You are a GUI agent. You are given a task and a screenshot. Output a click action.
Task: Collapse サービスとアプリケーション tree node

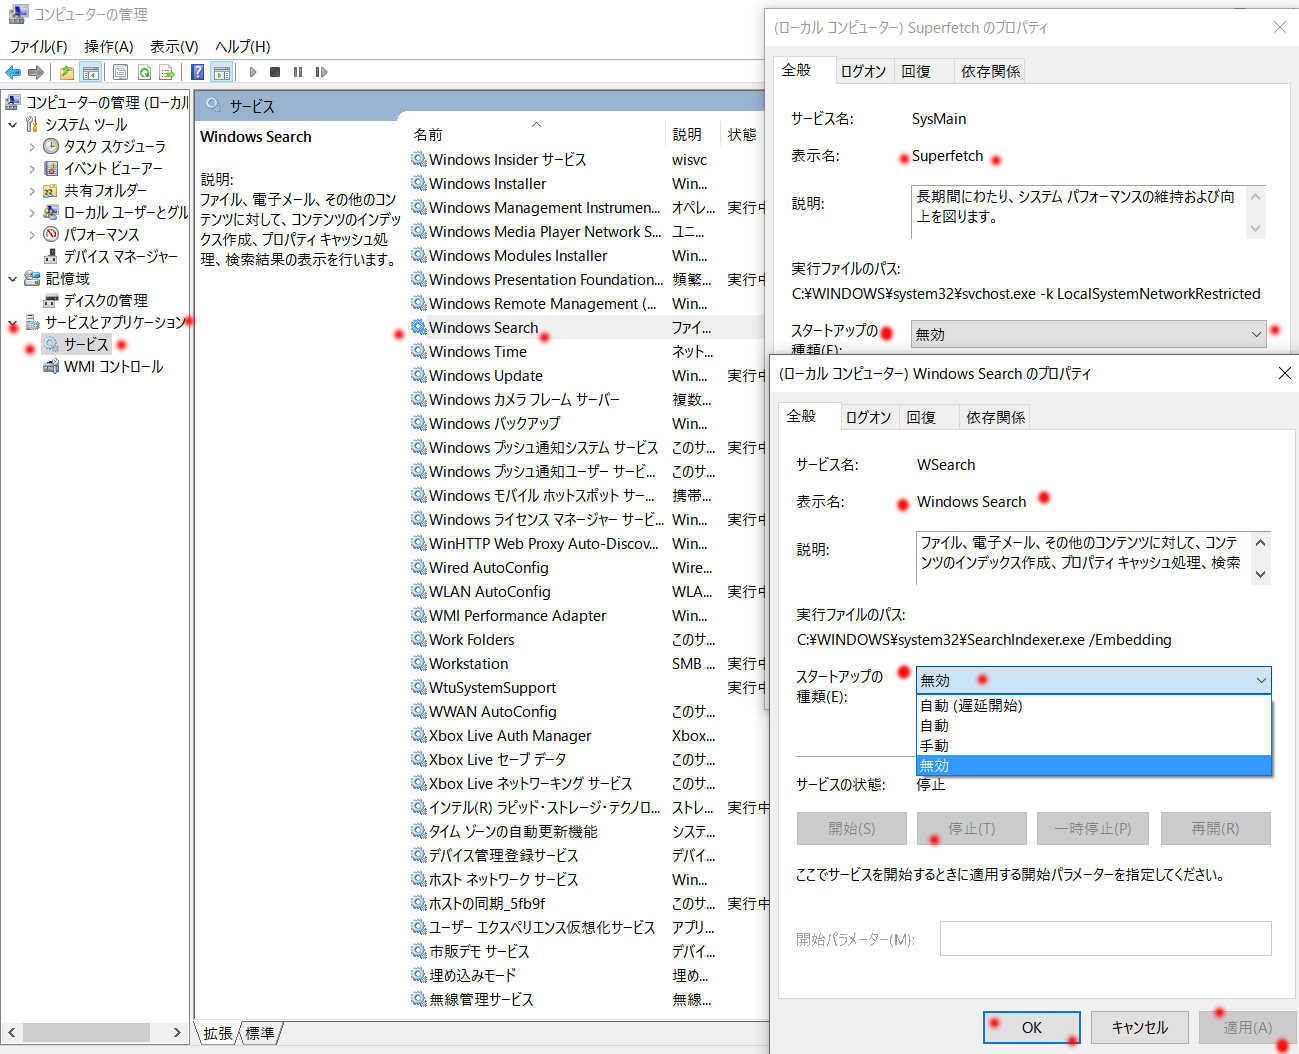(x=13, y=322)
